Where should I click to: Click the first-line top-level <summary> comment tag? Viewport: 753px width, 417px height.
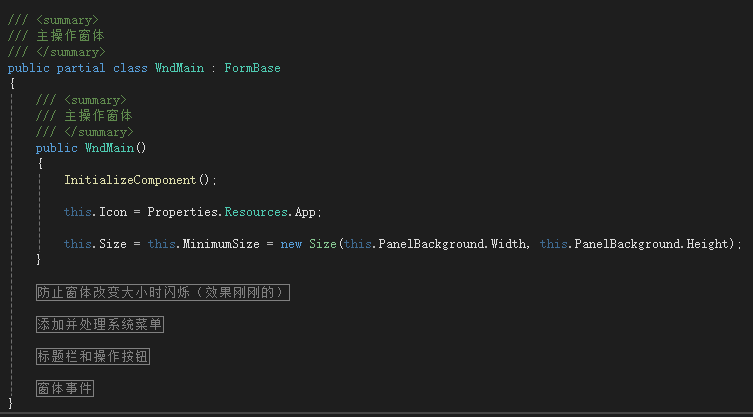pos(67,20)
